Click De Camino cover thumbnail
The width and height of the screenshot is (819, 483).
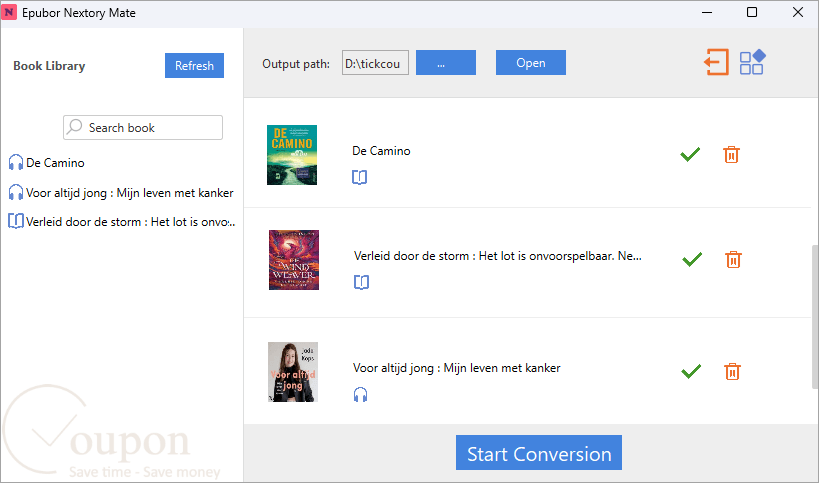coord(292,155)
